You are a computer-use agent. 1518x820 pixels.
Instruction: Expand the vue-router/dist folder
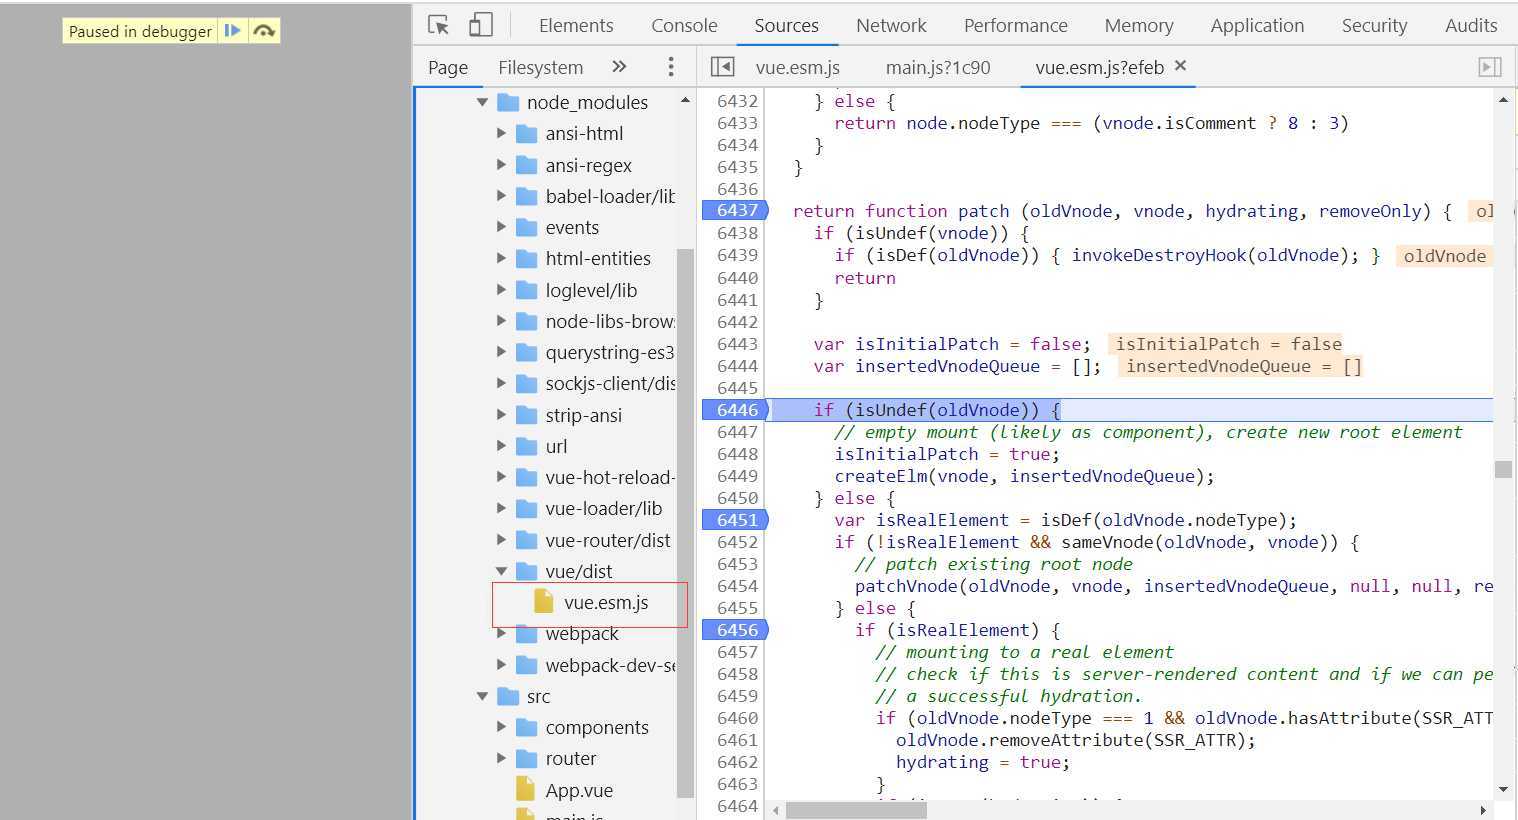point(502,540)
